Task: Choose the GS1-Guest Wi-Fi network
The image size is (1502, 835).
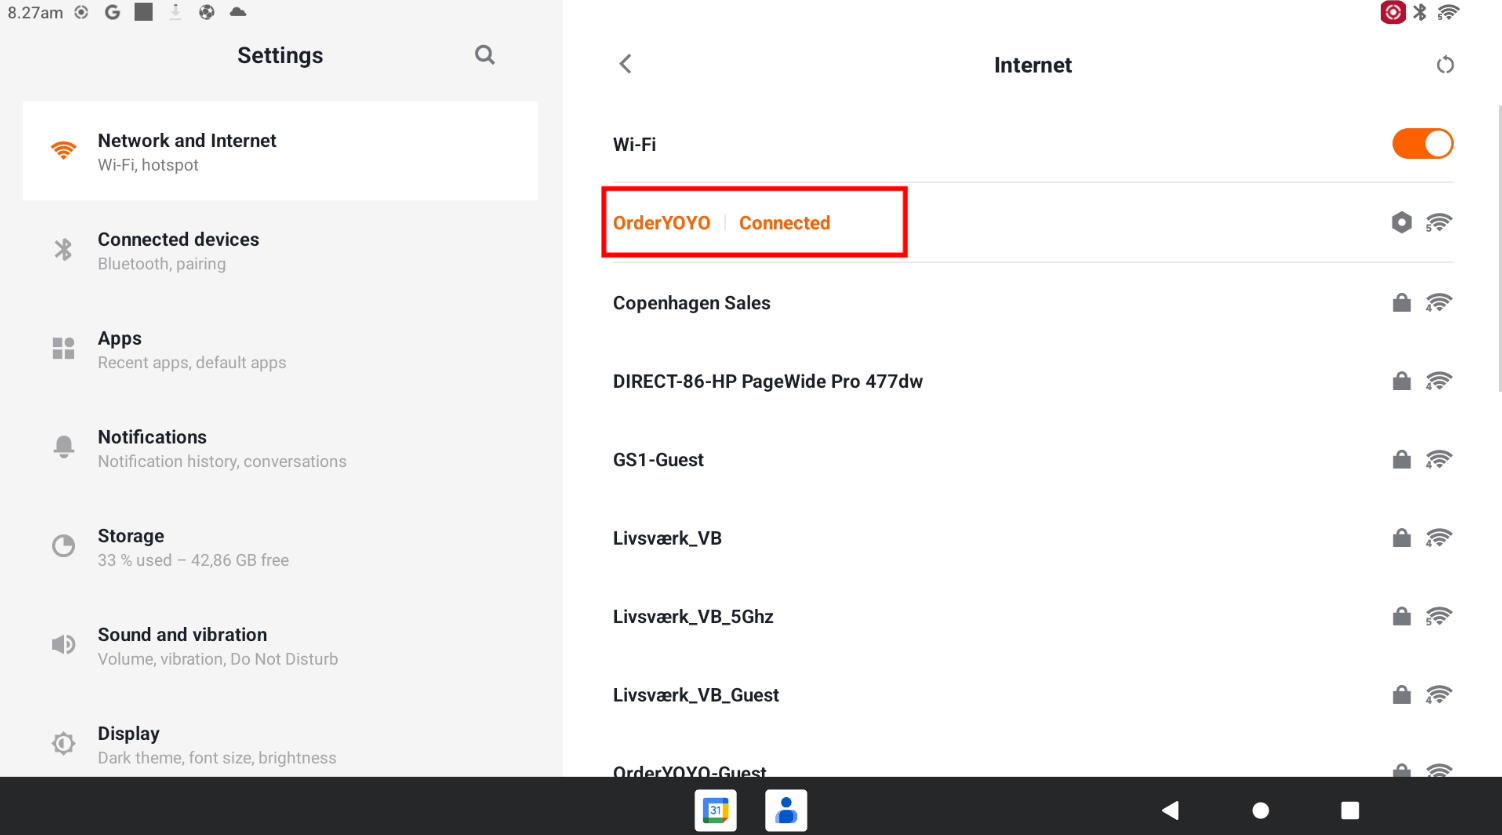Action: (1032, 460)
